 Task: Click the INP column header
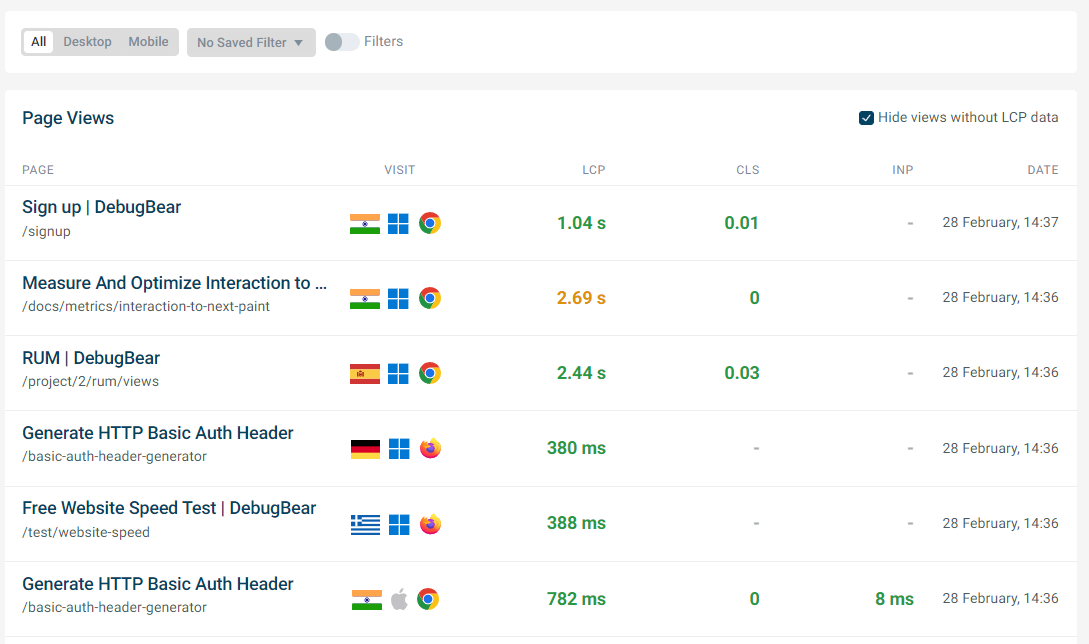[903, 170]
